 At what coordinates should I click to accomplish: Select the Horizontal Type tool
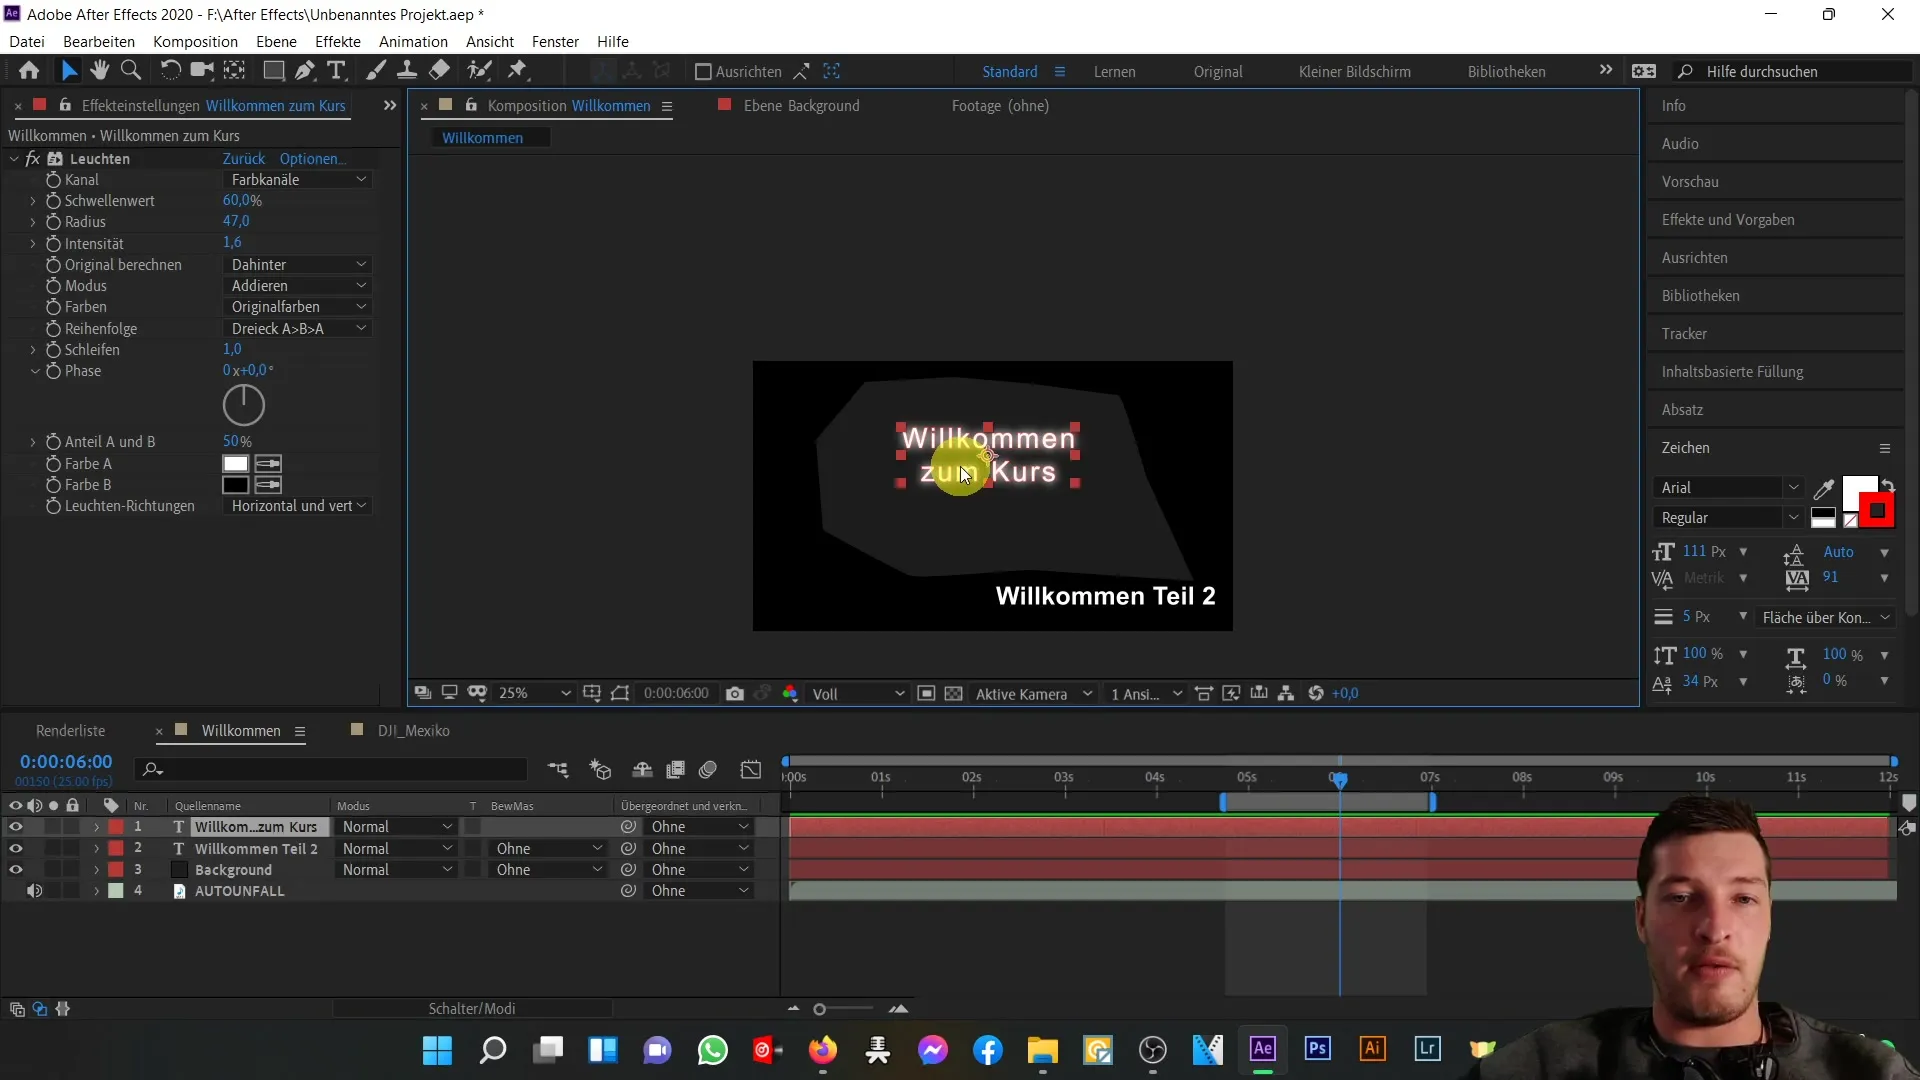pos(337,71)
